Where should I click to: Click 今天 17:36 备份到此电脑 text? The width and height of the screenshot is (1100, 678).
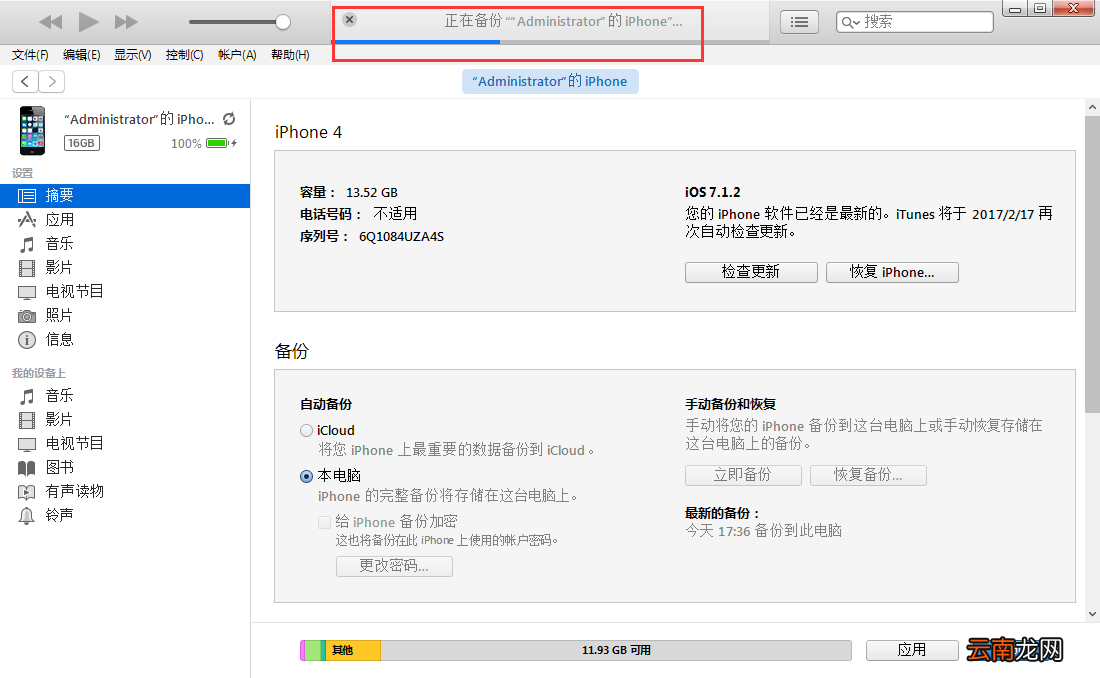763,531
